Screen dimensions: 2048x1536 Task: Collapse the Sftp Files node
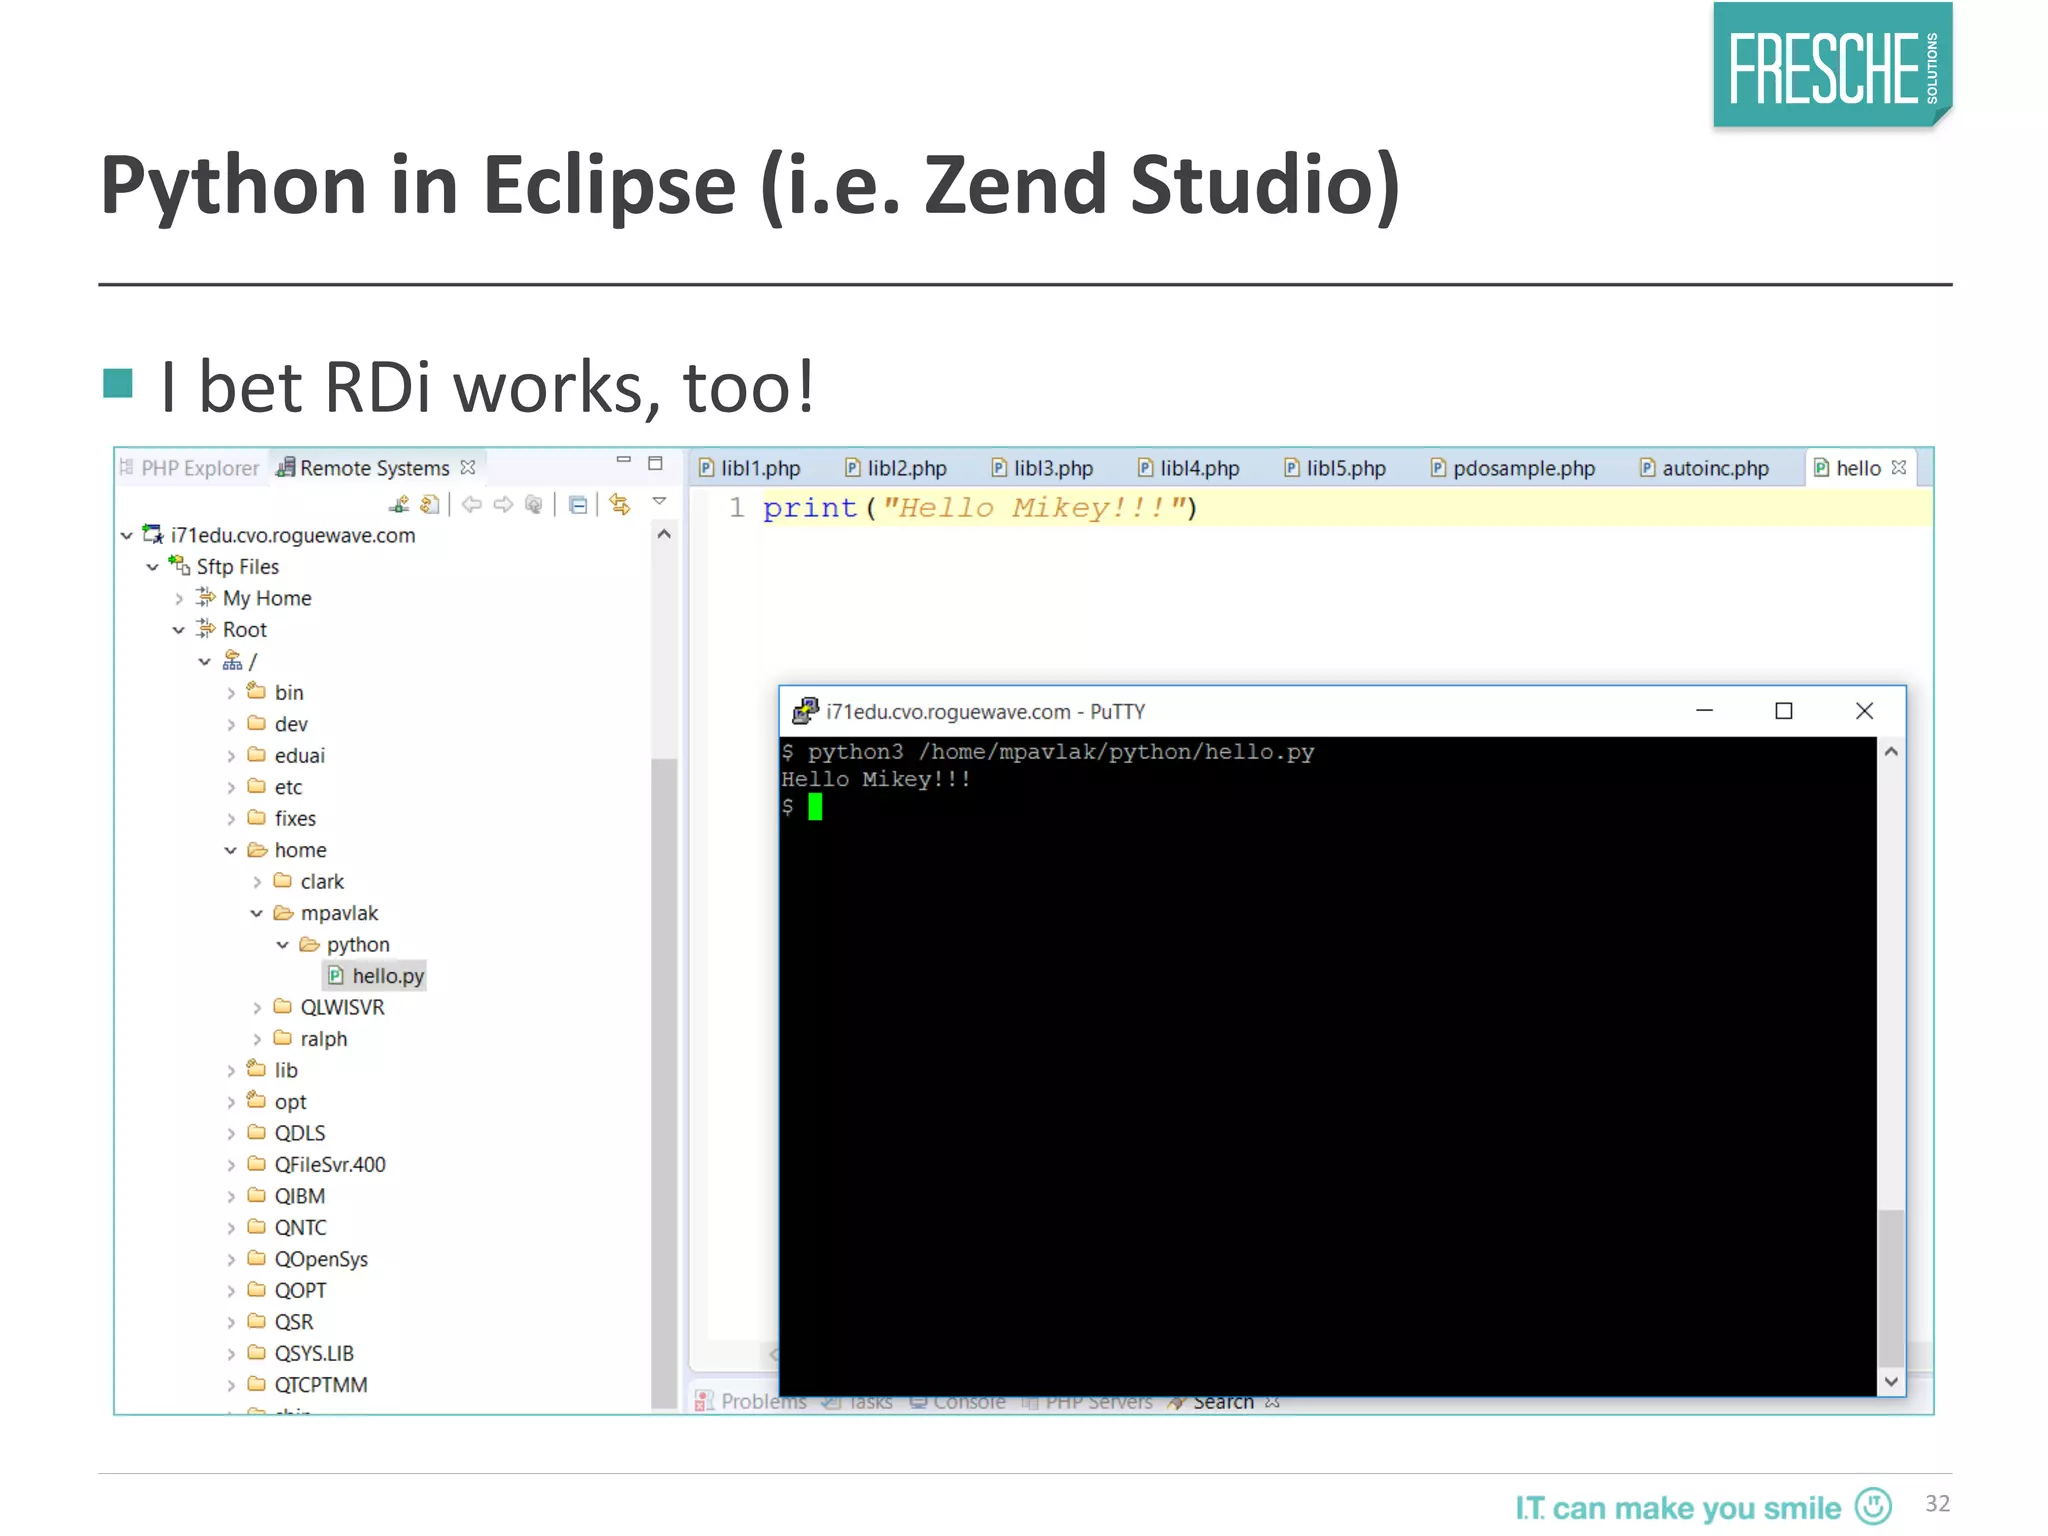click(153, 567)
